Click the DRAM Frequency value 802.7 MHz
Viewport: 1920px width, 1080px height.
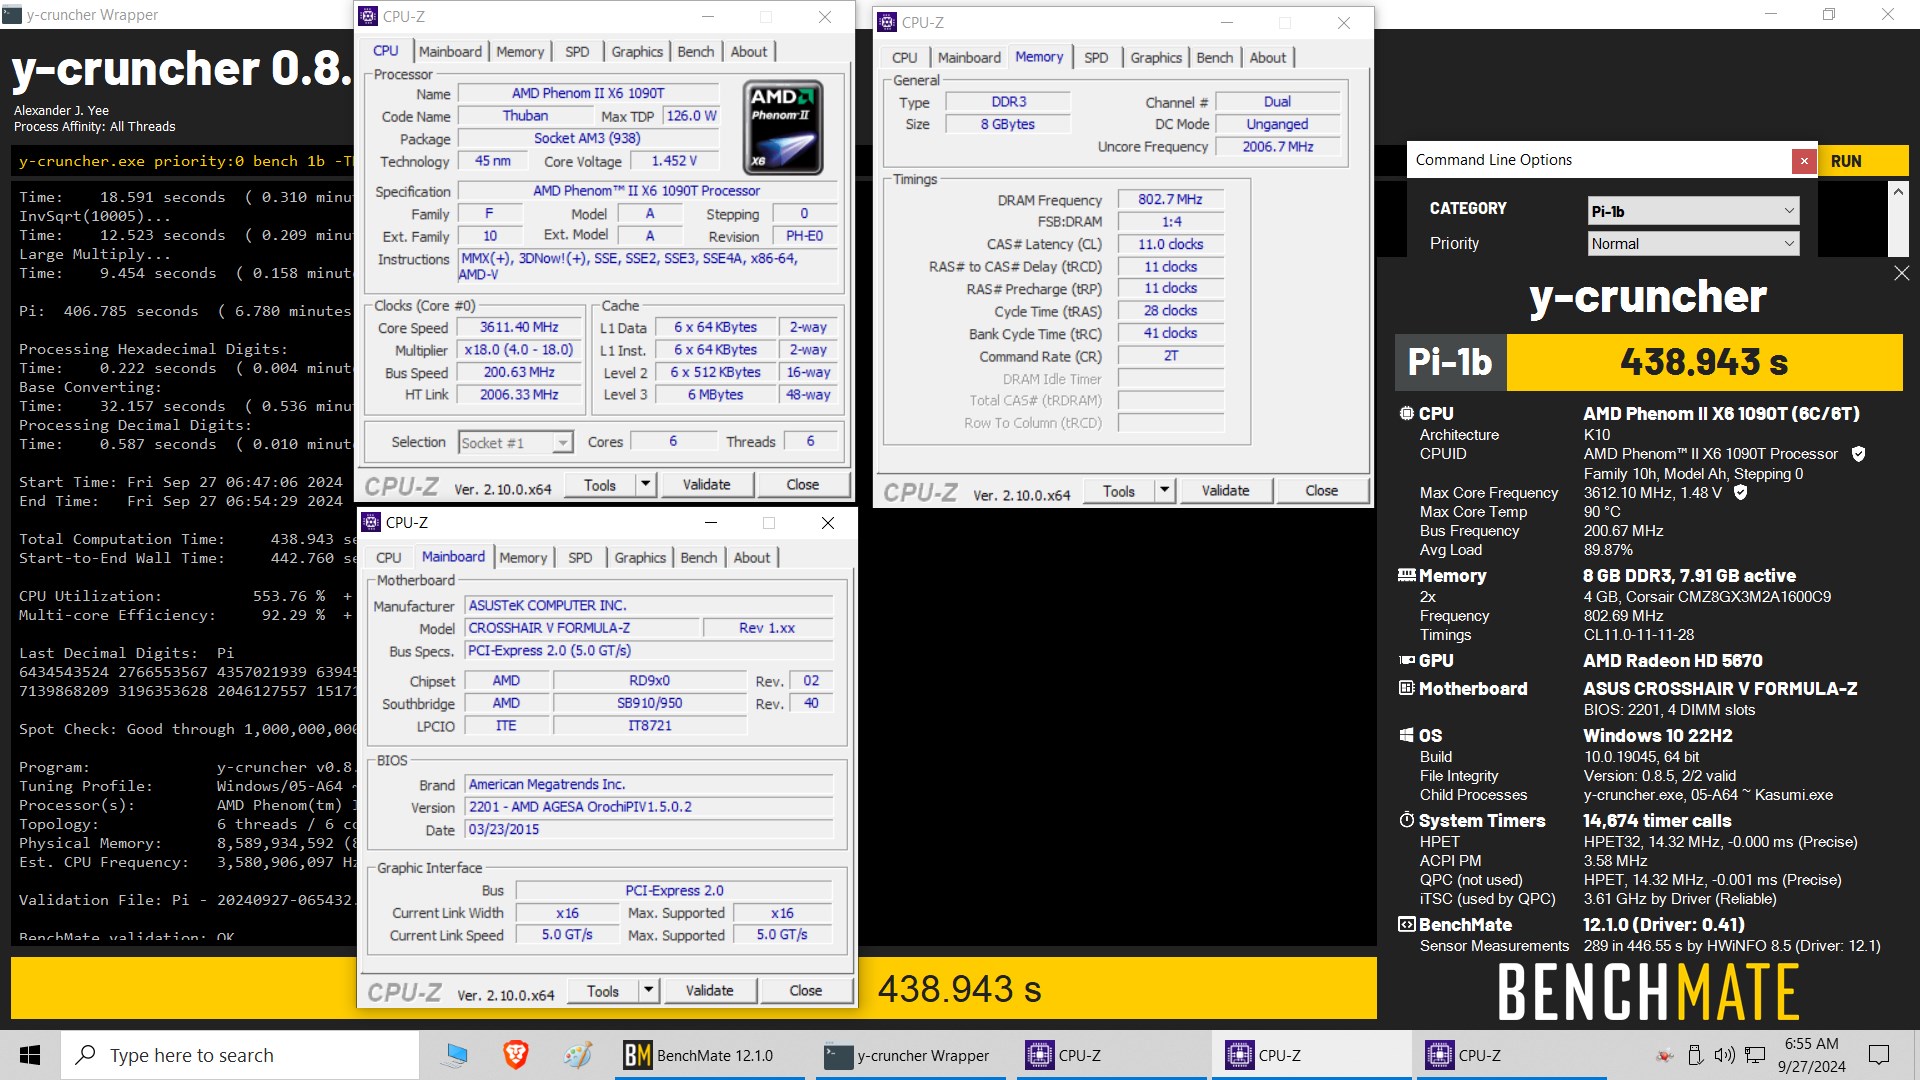tap(1170, 199)
